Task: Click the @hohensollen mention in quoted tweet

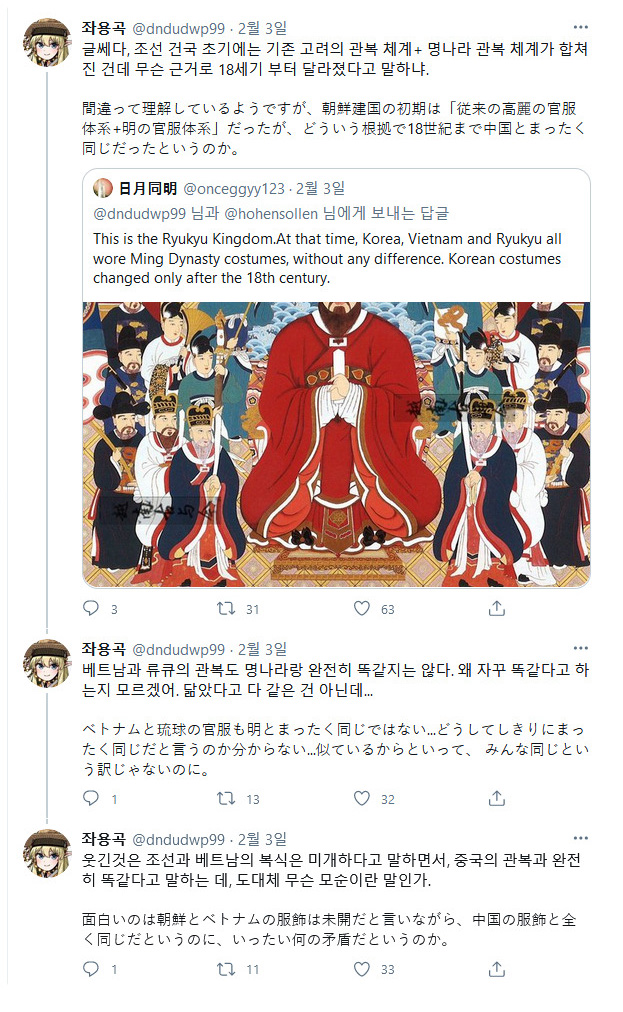Action: tap(271, 214)
